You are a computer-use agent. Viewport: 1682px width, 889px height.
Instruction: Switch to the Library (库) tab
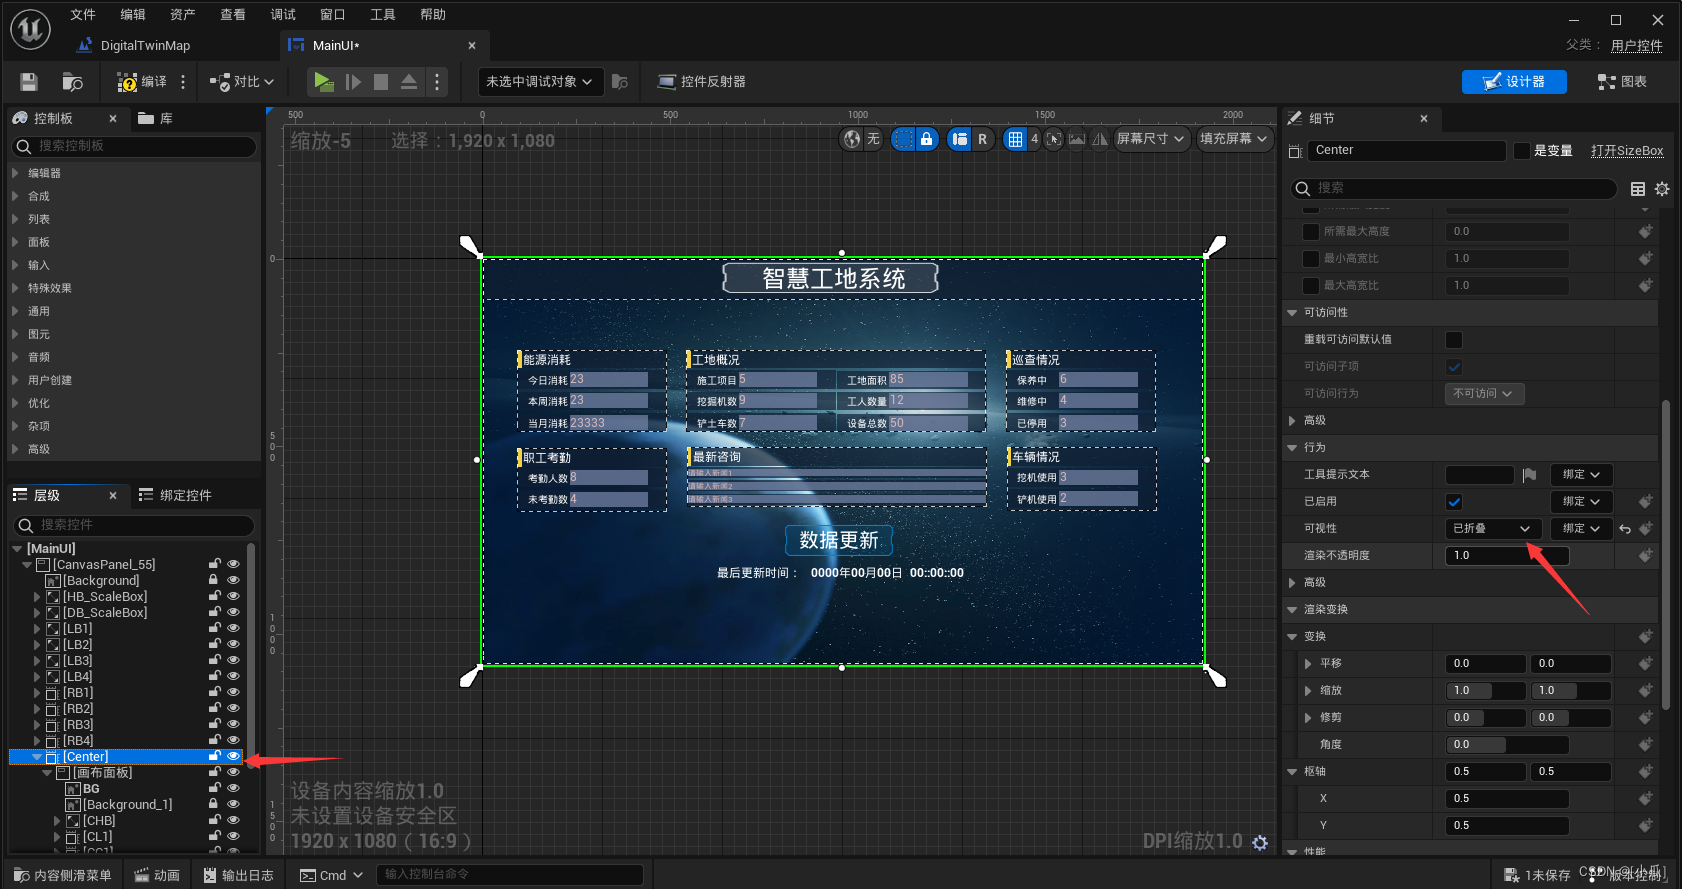point(156,119)
